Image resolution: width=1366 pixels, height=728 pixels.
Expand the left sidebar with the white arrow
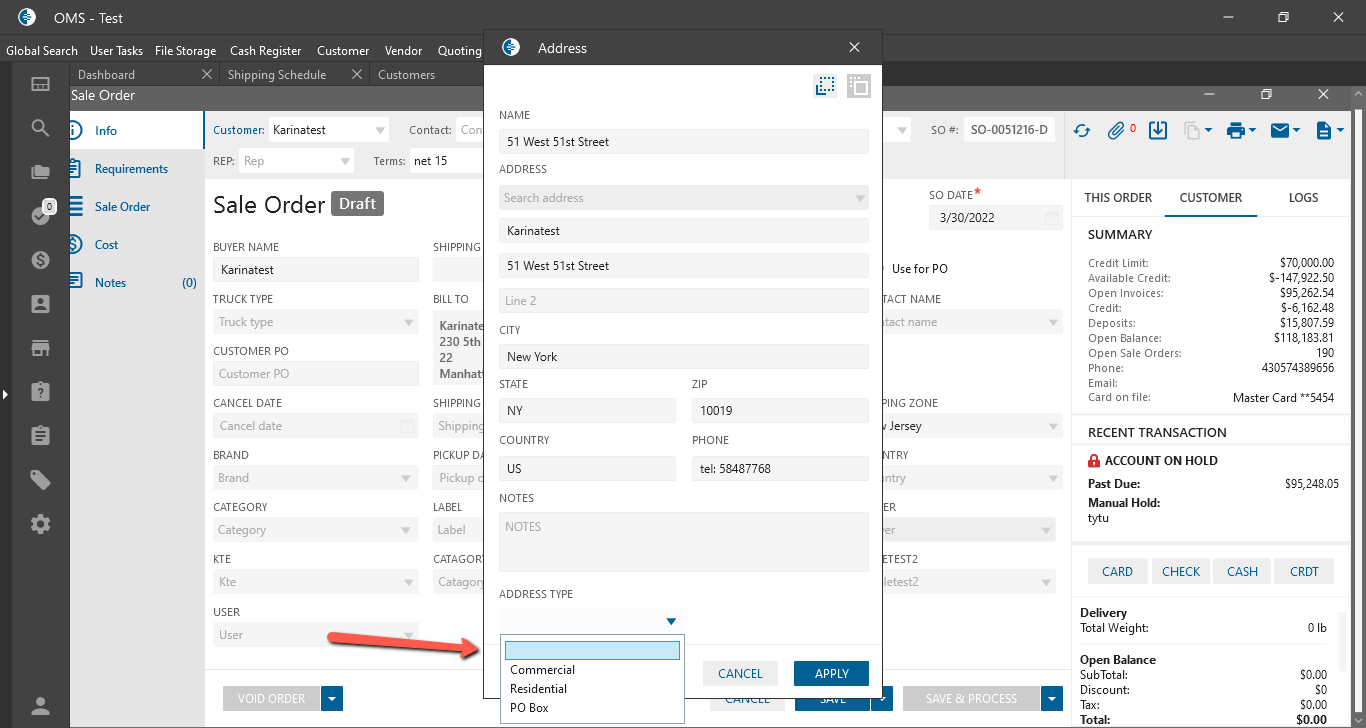tap(5, 395)
